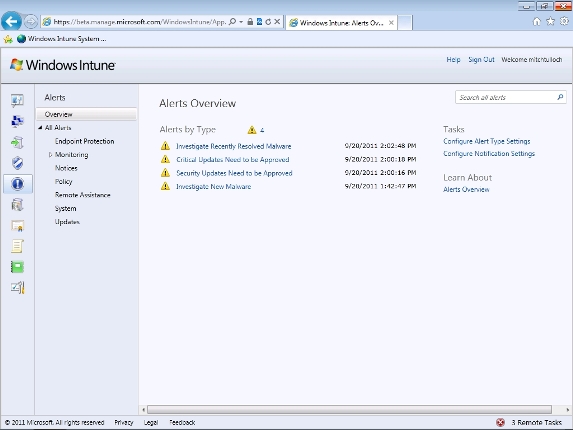Select Remote Assistance alerts category
This screenshot has height=430, width=573.
[x=83, y=195]
